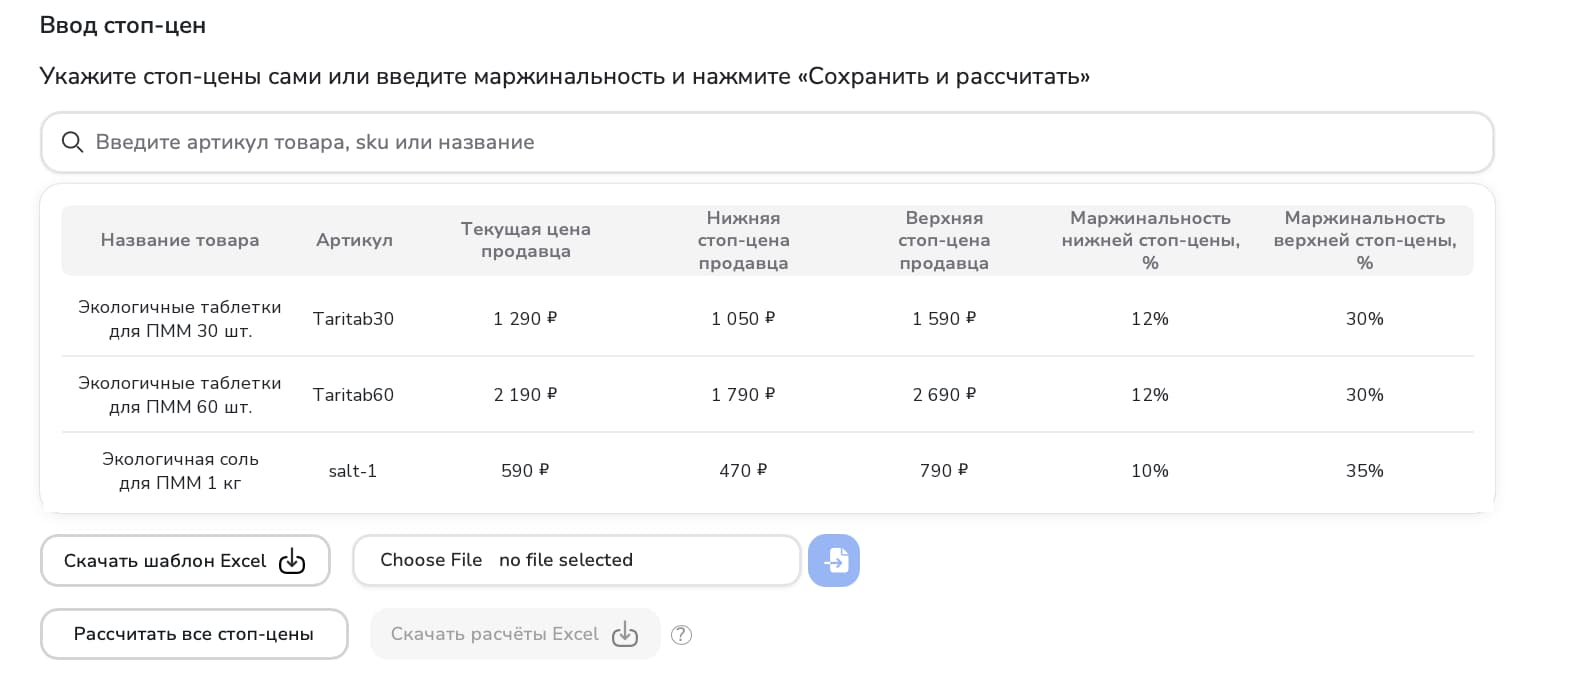
Task: Click article 'Taritab60'
Action: coord(353,395)
